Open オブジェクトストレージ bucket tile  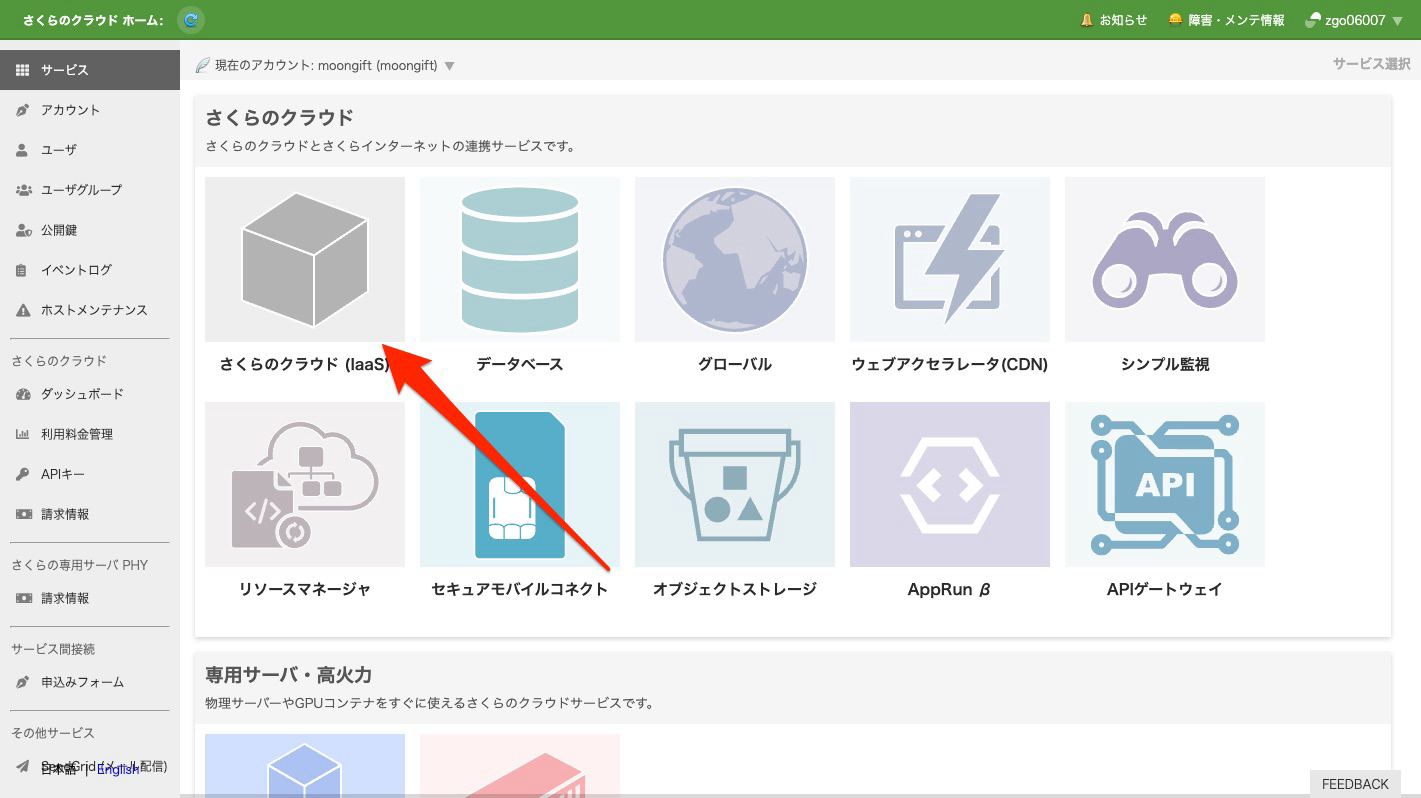point(735,502)
